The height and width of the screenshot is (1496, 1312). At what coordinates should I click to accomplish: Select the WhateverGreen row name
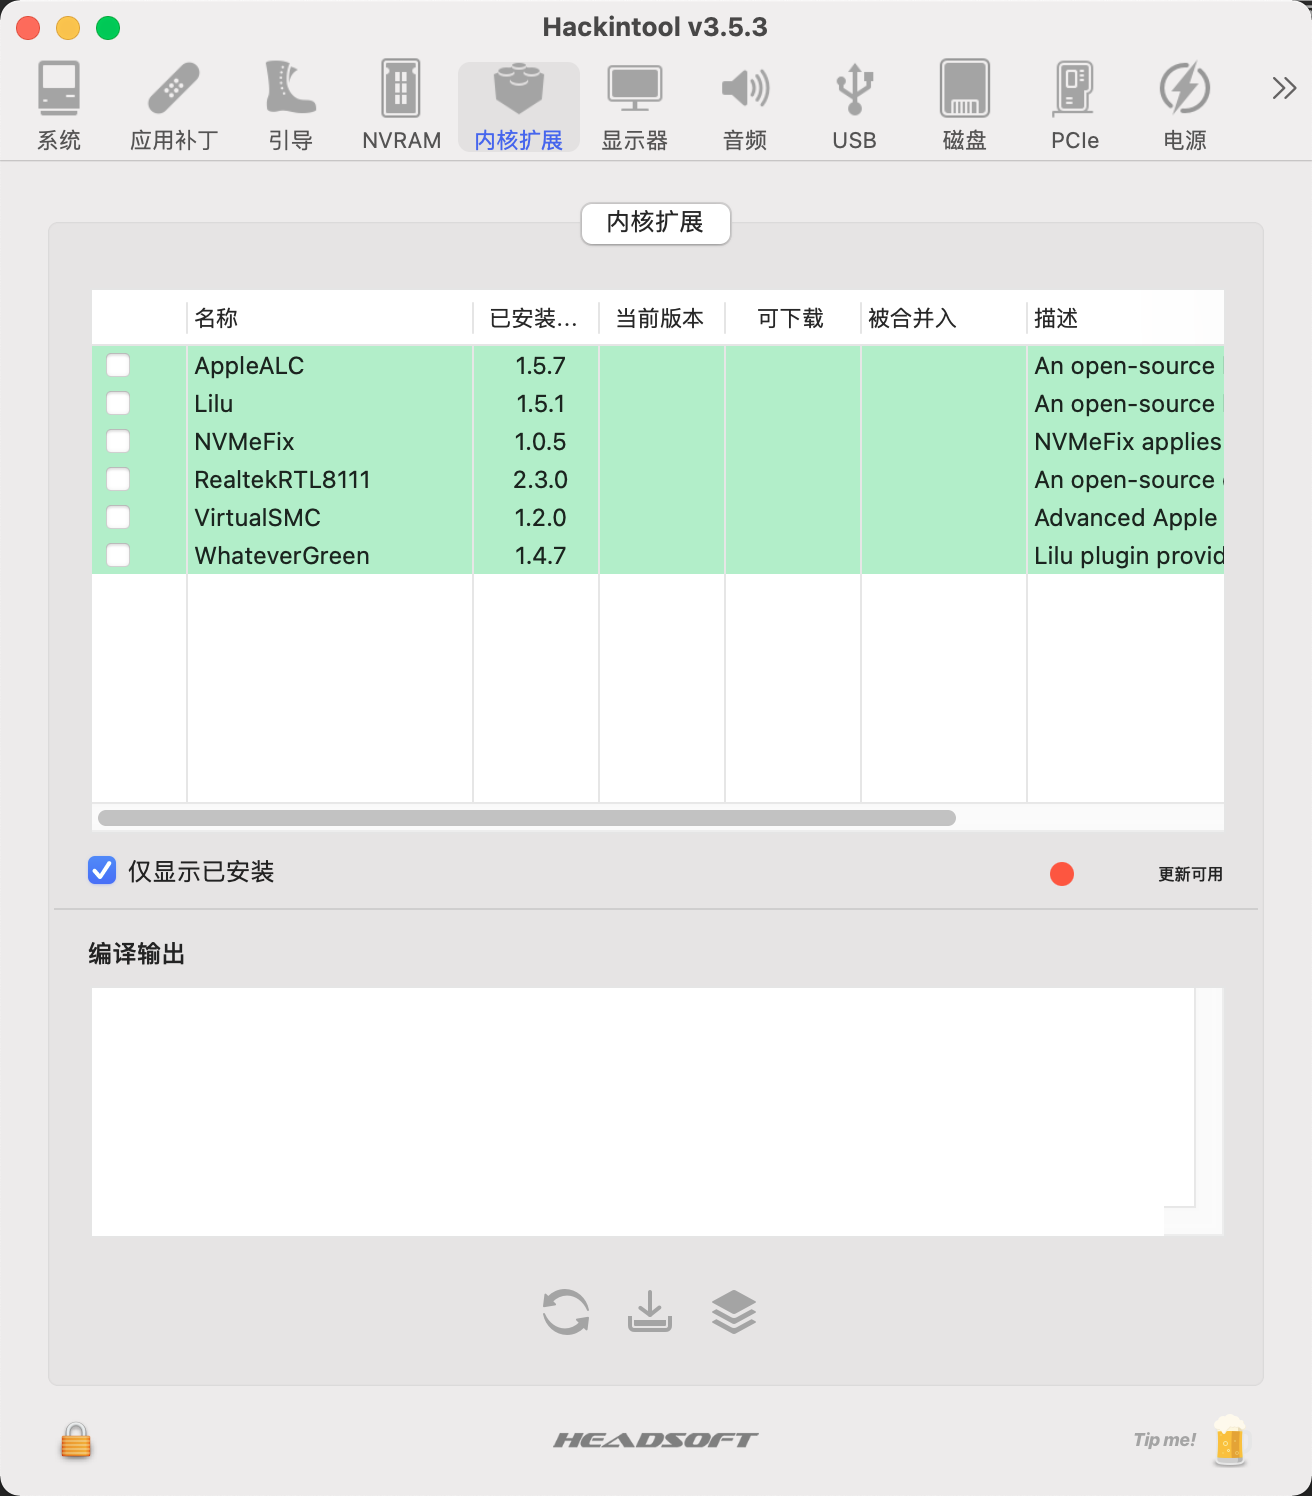tap(282, 556)
